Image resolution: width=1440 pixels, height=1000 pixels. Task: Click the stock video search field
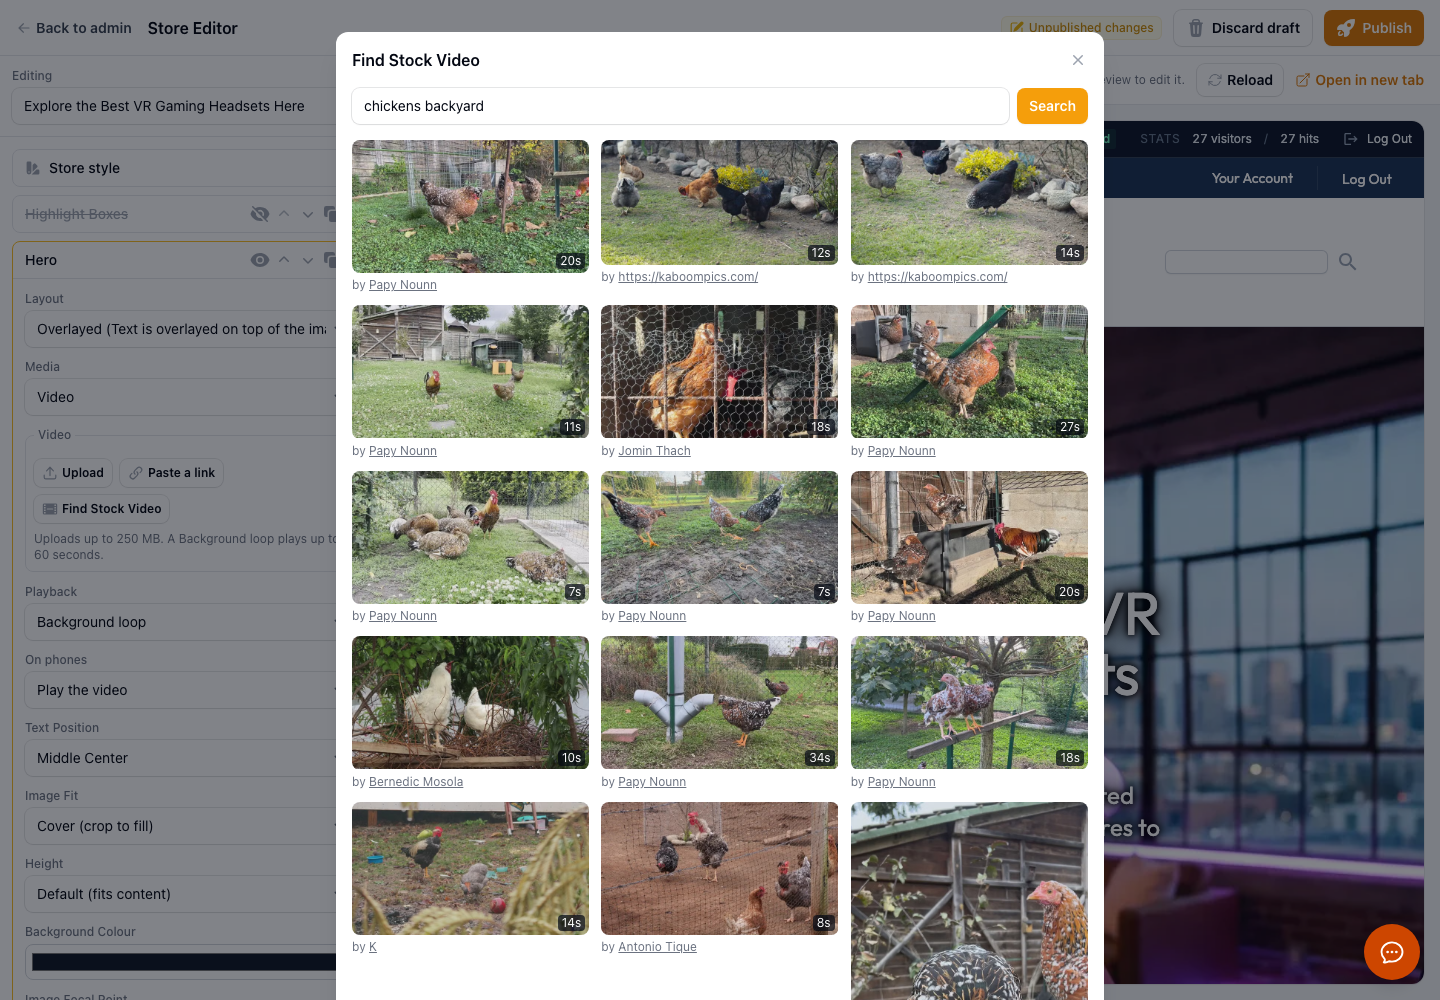[680, 106]
